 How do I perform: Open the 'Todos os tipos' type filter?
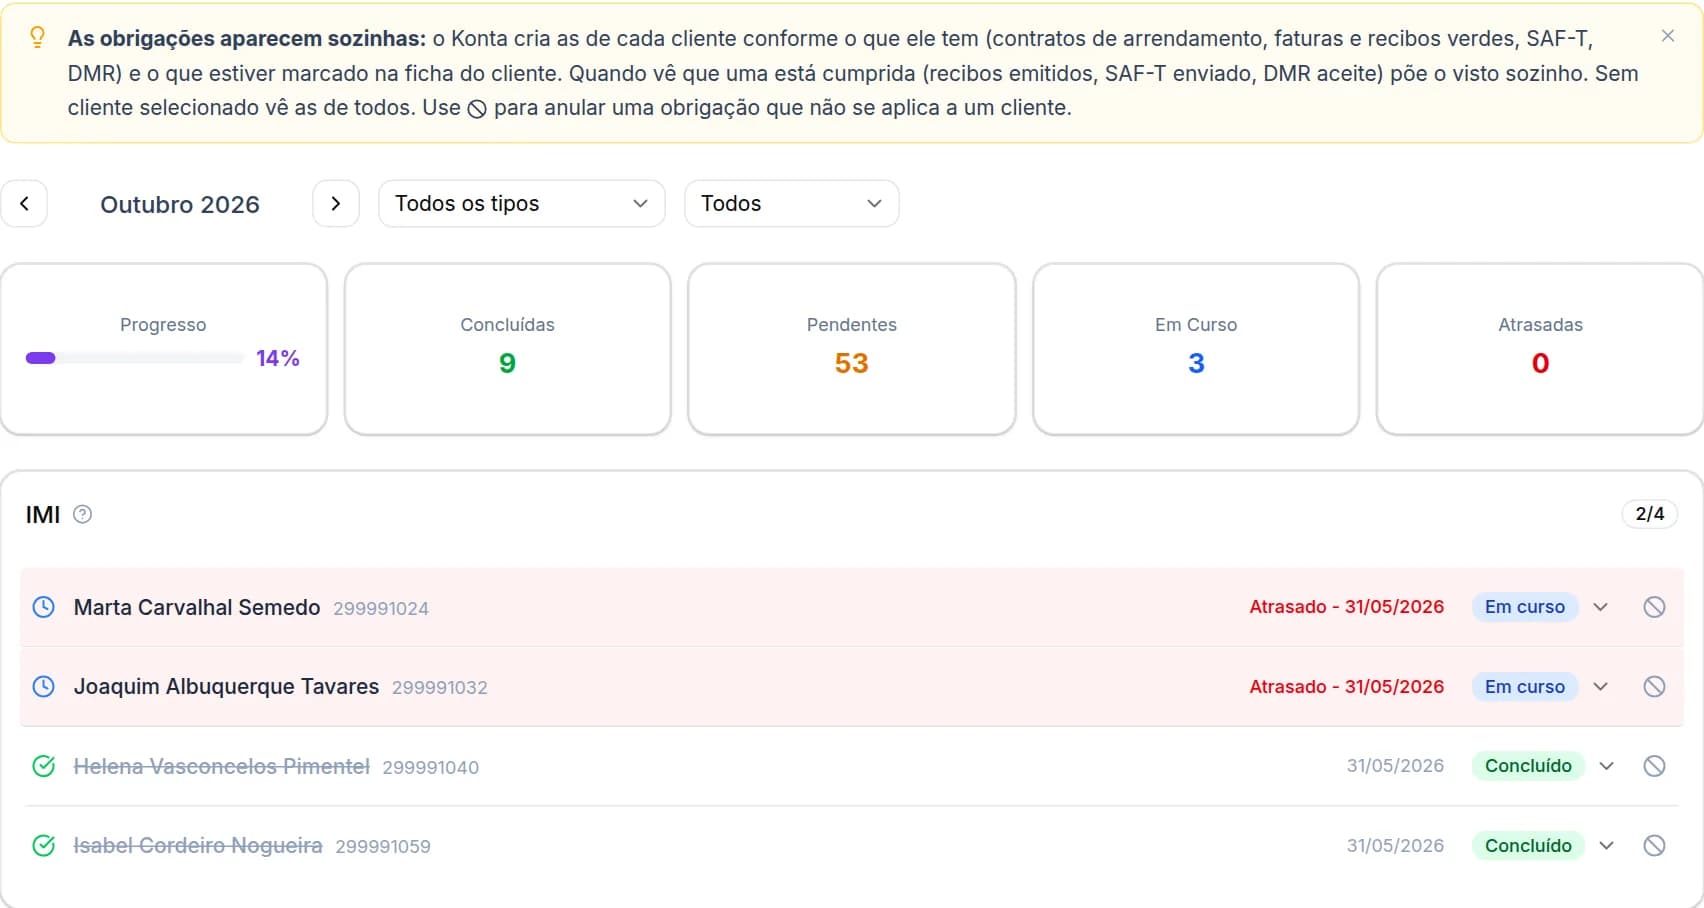pyautogui.click(x=521, y=203)
